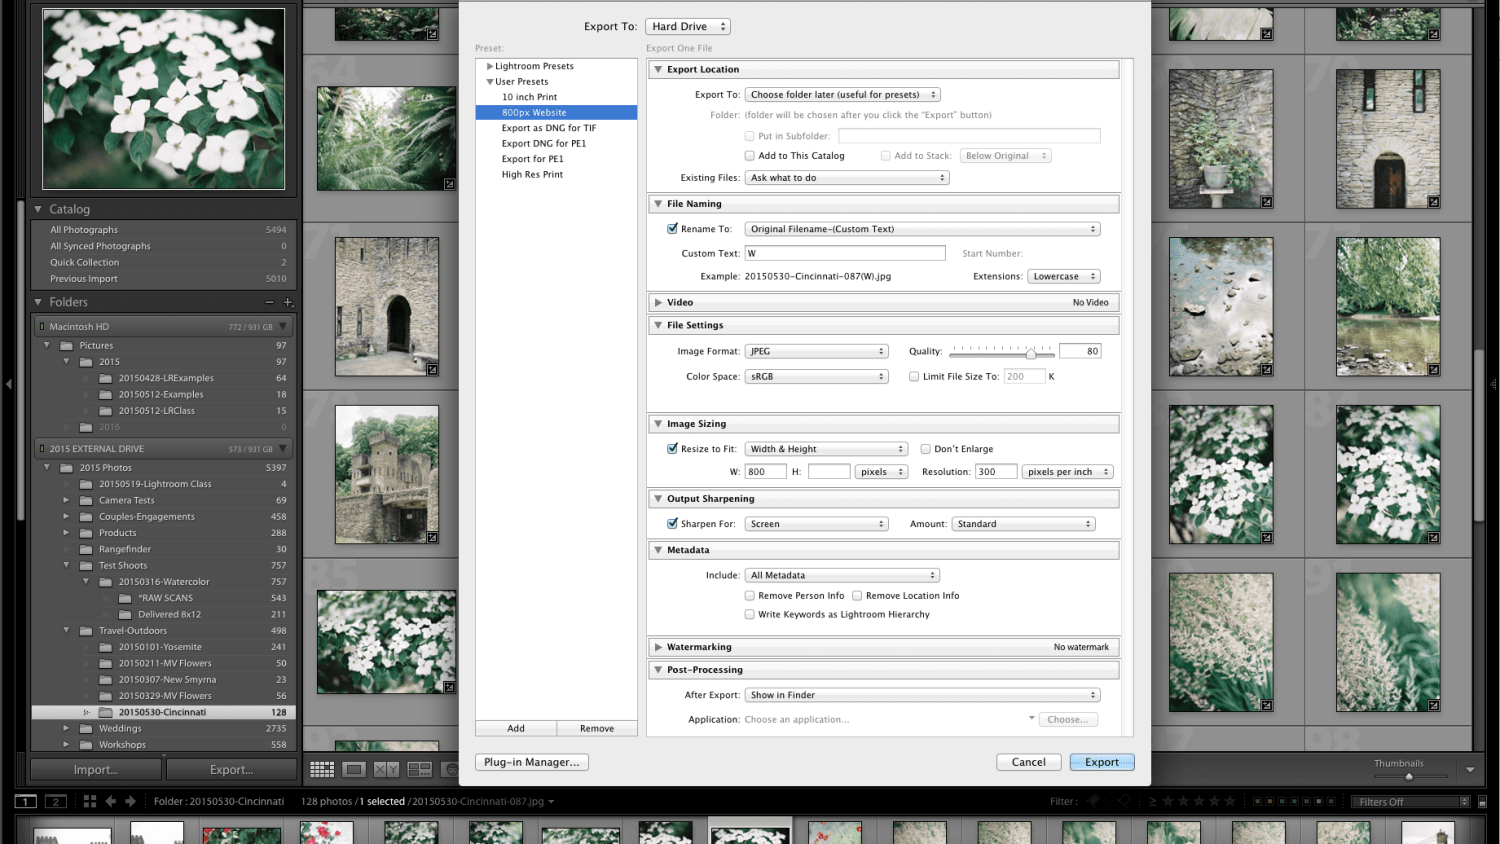Open After Export Show in Finder dropdown

(x=922, y=695)
